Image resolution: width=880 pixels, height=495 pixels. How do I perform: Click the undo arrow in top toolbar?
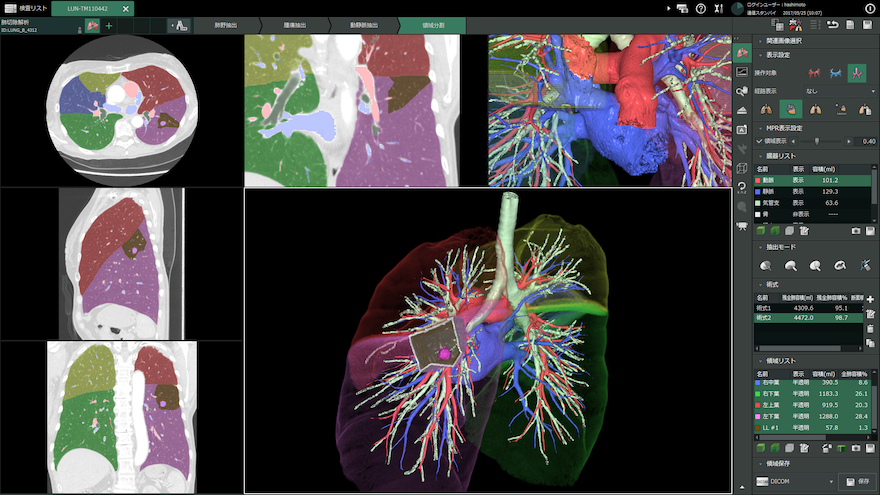tap(832, 25)
